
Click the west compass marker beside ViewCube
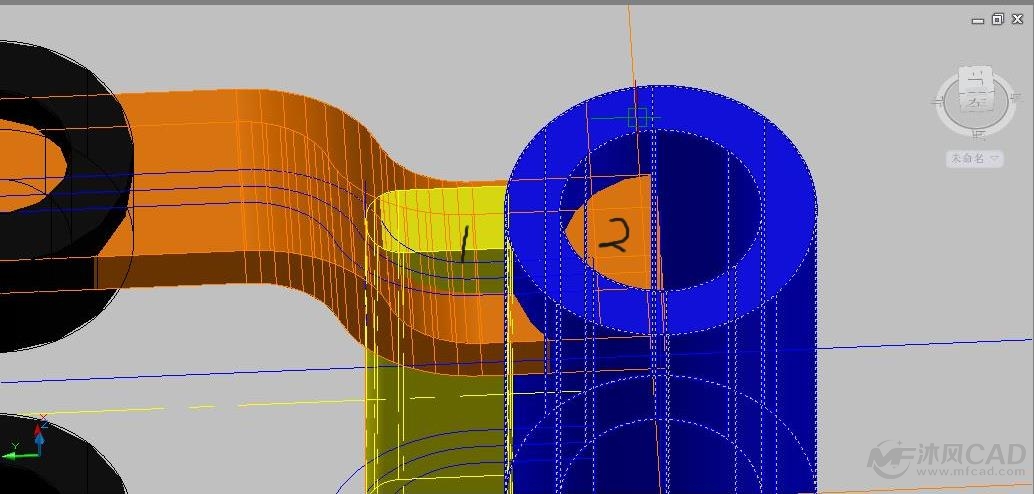click(940, 102)
